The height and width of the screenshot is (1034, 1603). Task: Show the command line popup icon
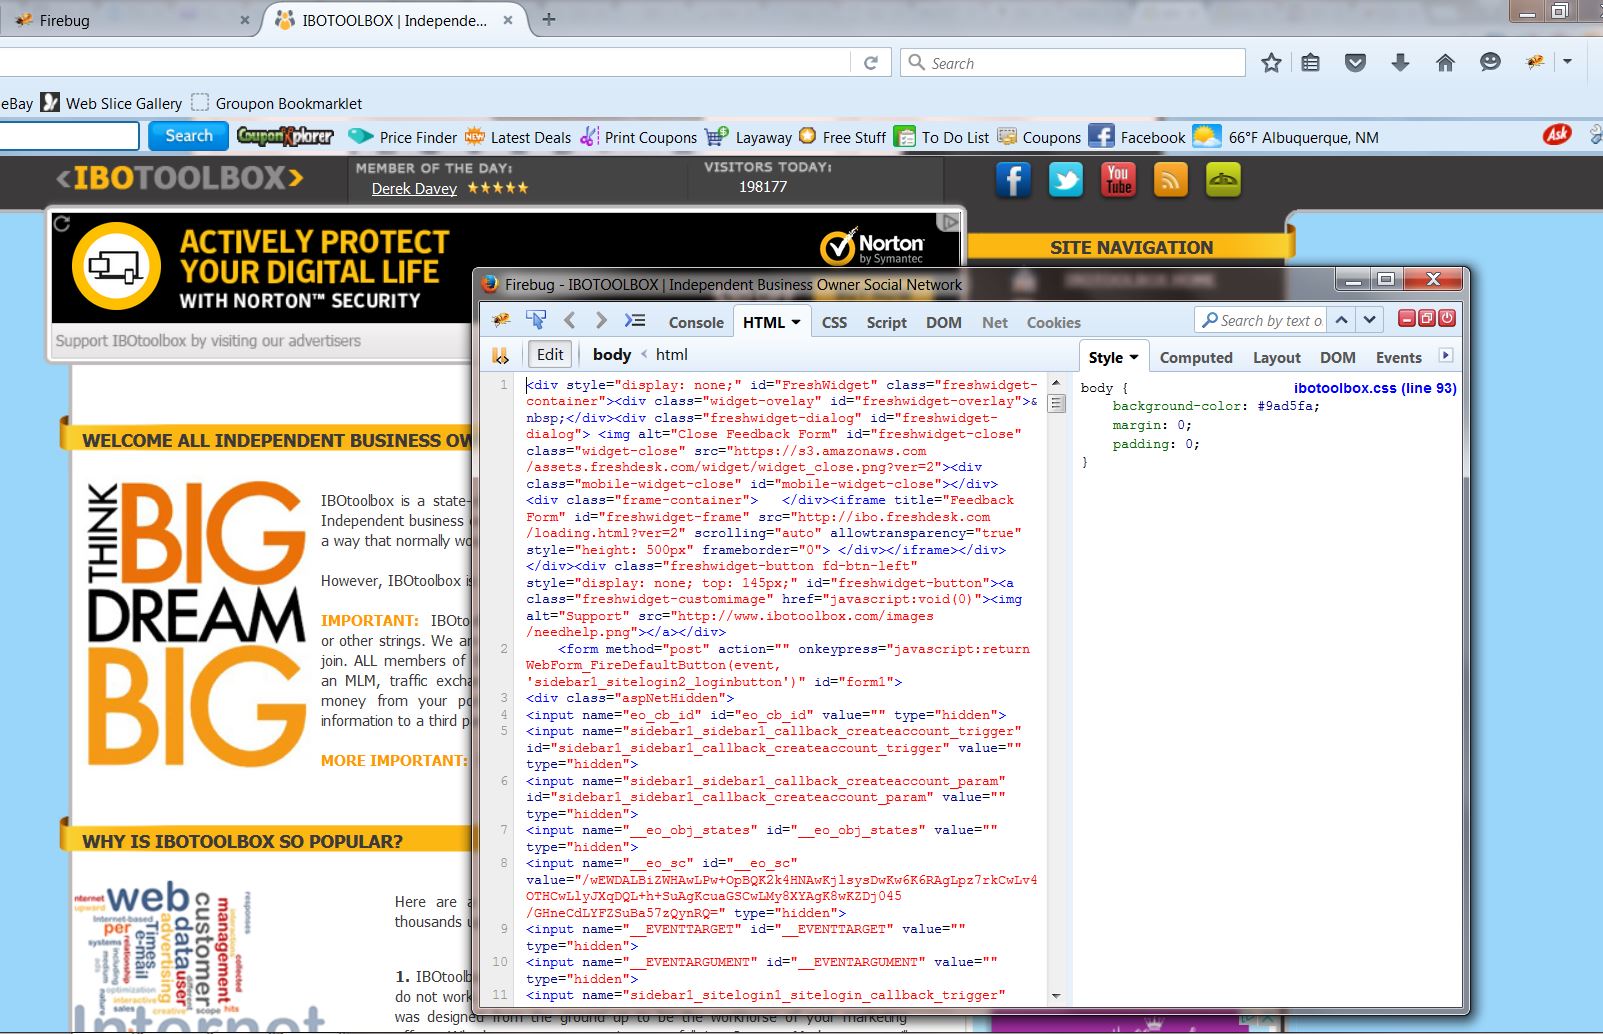(635, 321)
